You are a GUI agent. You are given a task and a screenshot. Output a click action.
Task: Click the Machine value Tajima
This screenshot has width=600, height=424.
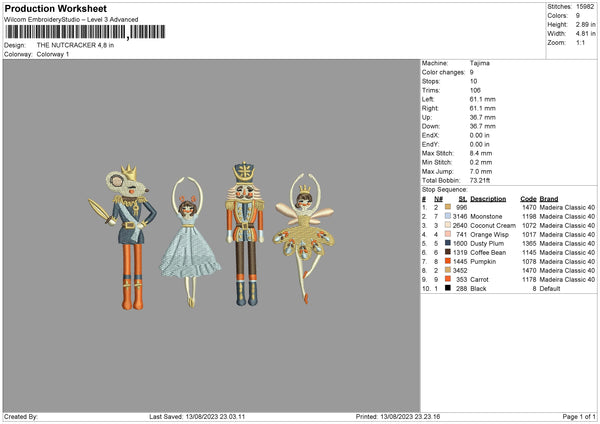(x=479, y=63)
